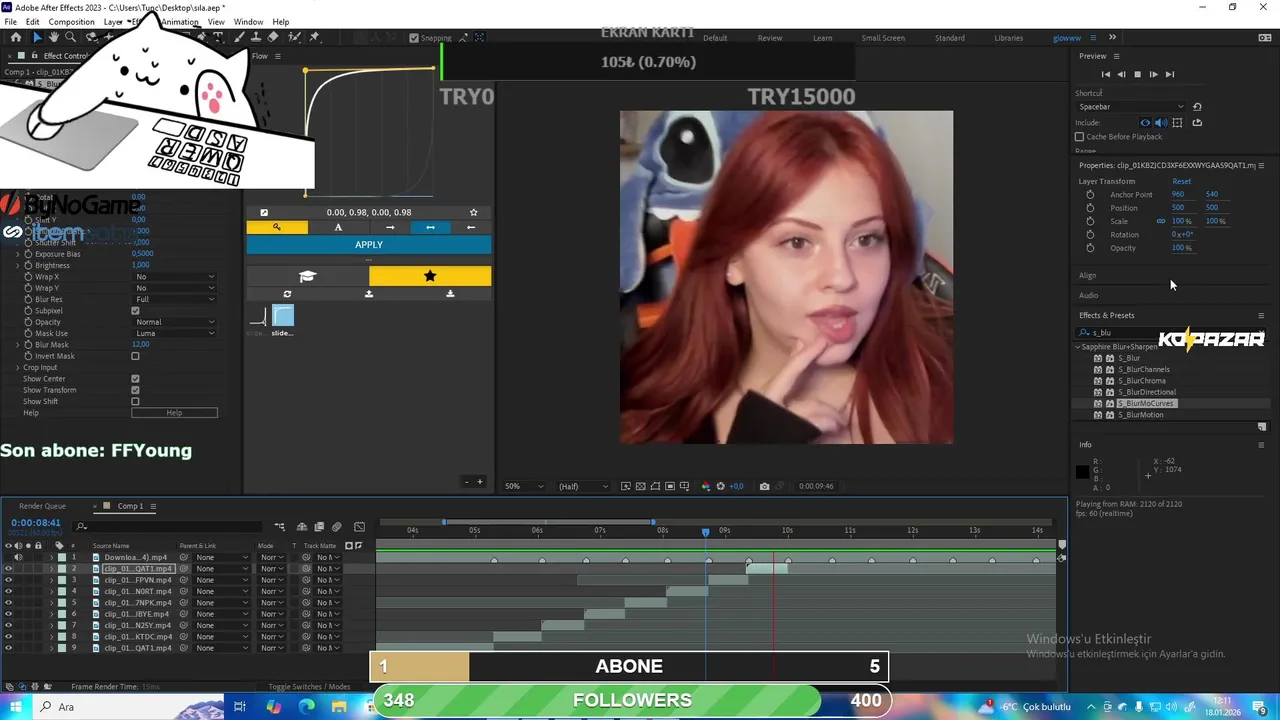Open the Window menu

point(248,22)
